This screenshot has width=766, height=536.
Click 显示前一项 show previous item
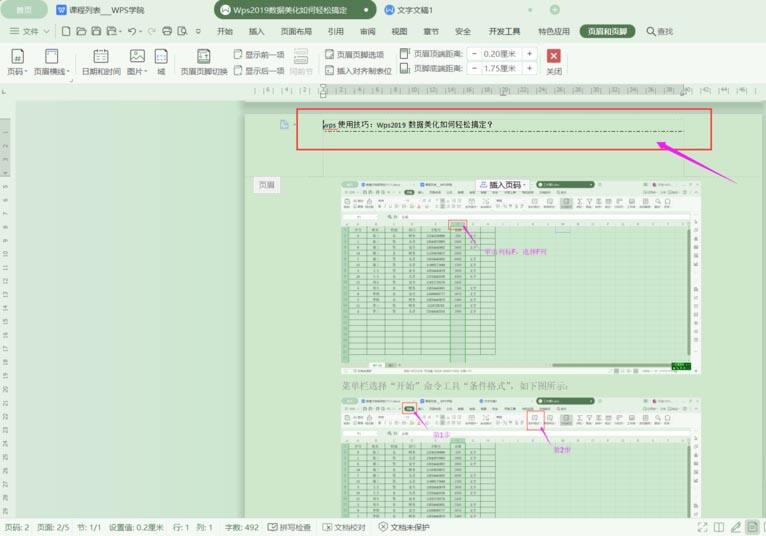259,54
